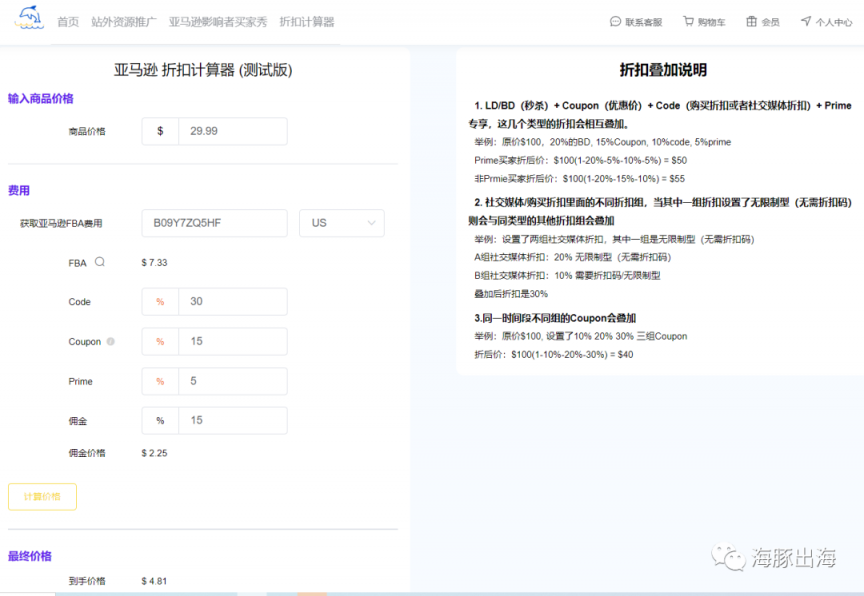Click the percent sign beside Coupon field
Screen dimensions: 864x596
160,342
